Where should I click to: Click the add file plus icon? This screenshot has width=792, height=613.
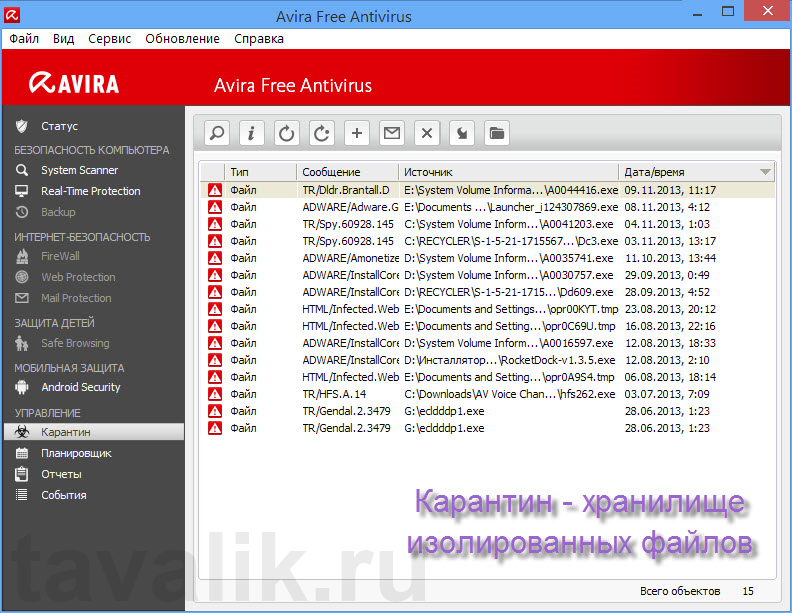(357, 133)
